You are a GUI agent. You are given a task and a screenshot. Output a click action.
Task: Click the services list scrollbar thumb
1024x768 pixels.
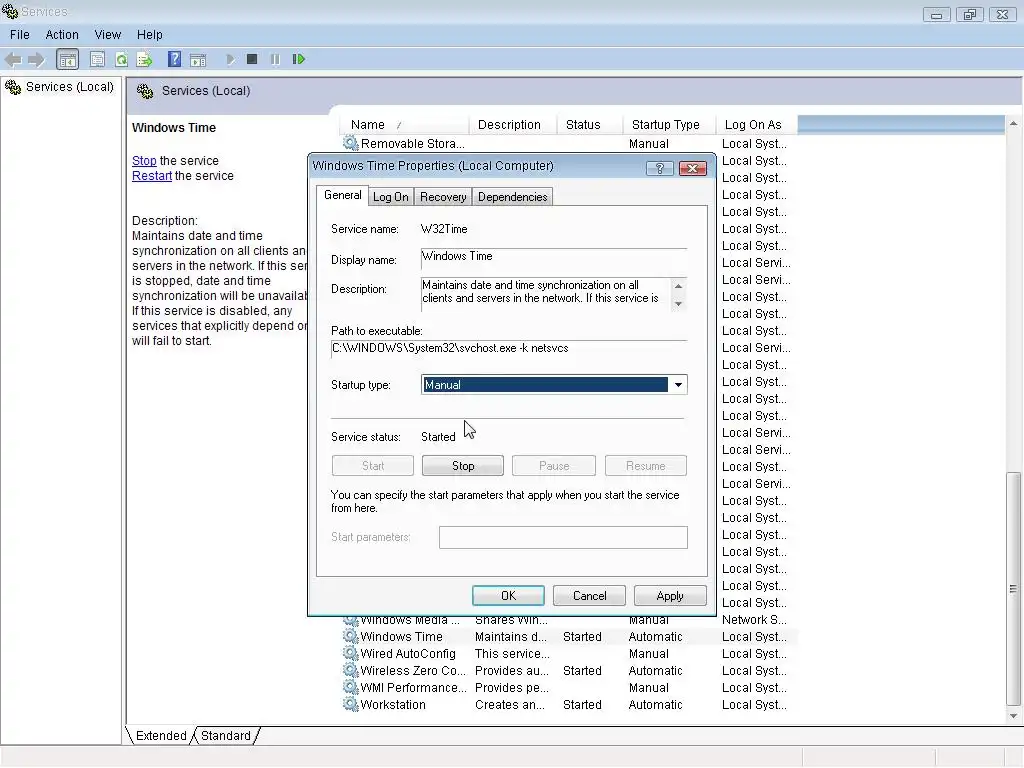[x=1013, y=588]
